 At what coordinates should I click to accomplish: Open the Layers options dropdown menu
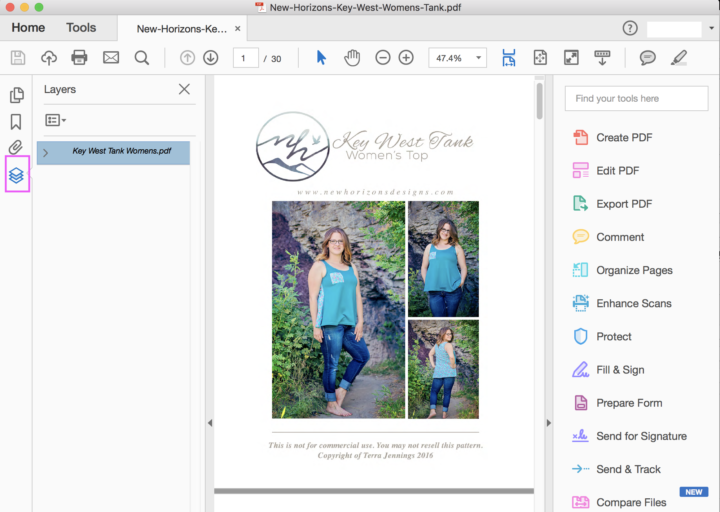(x=56, y=120)
